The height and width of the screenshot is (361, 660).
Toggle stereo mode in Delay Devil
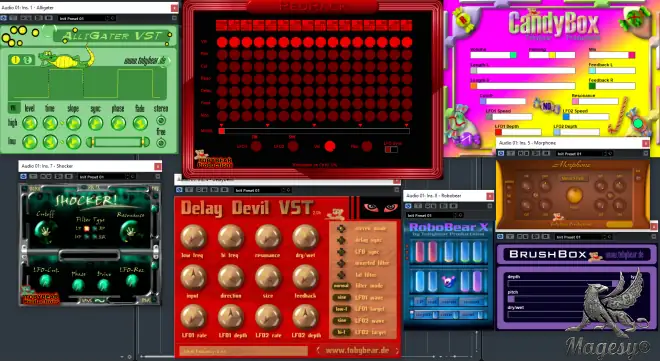click(341, 228)
